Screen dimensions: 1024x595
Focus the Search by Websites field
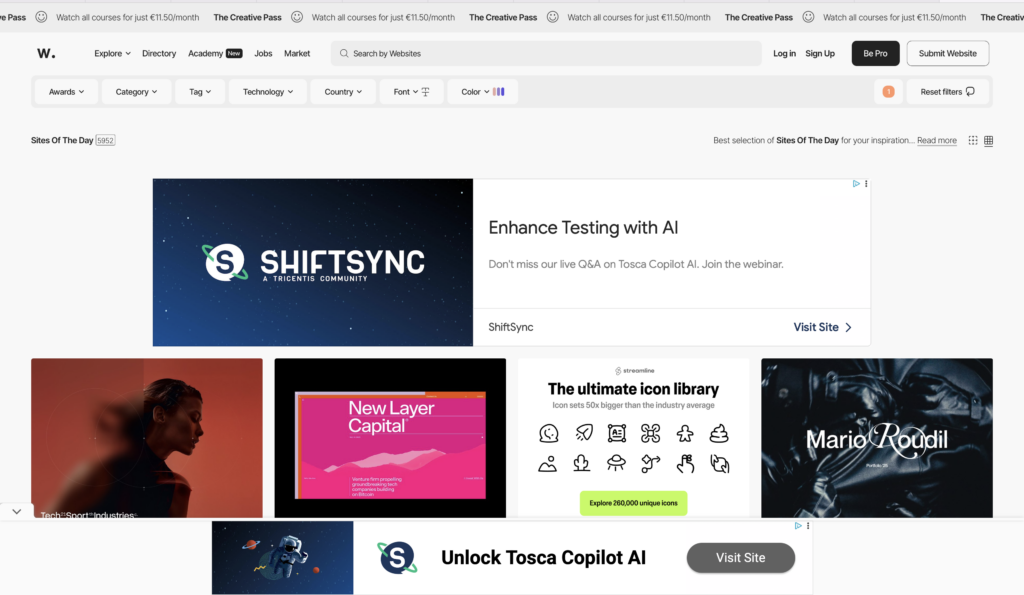pyautogui.click(x=546, y=54)
